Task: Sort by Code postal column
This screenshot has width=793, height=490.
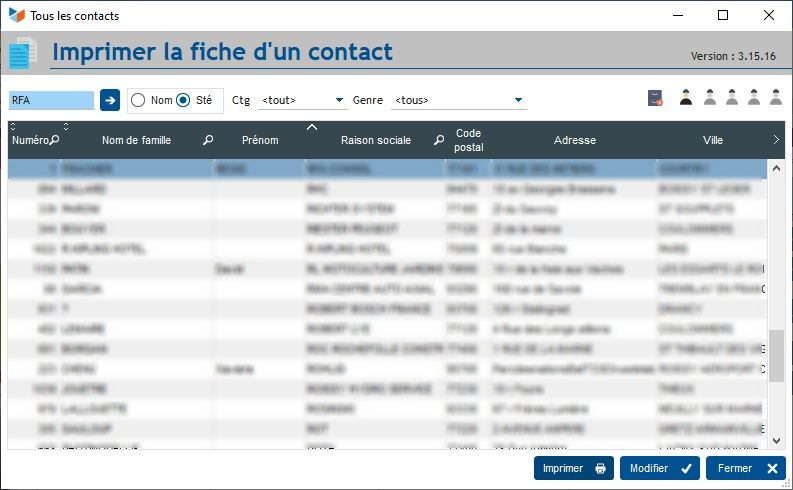Action: pyautogui.click(x=468, y=140)
